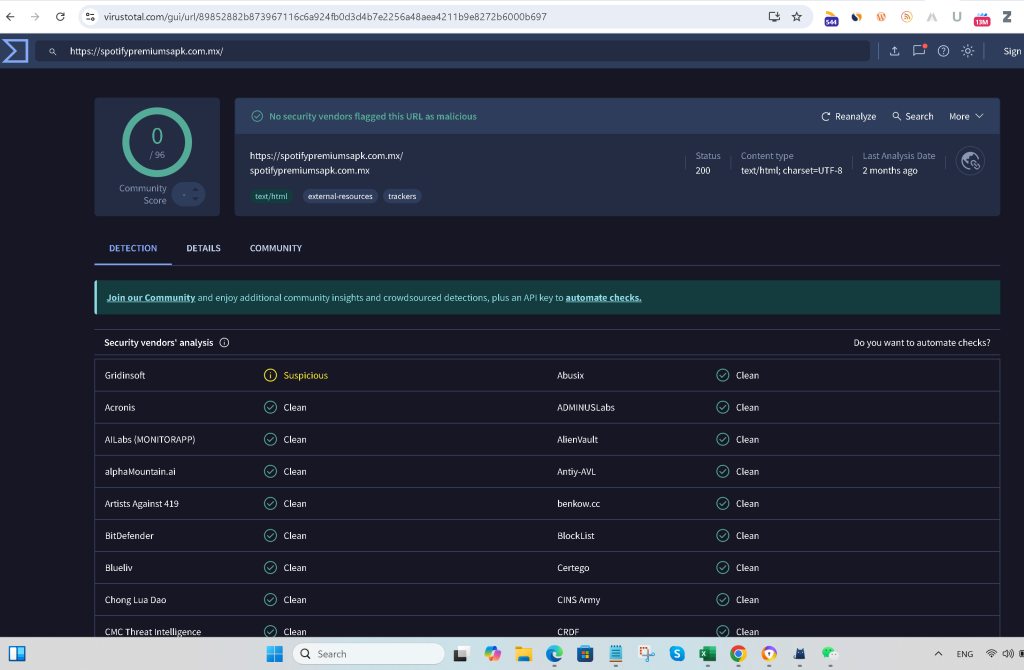Open Excel from the taskbar
The height and width of the screenshot is (670, 1024).
point(707,654)
